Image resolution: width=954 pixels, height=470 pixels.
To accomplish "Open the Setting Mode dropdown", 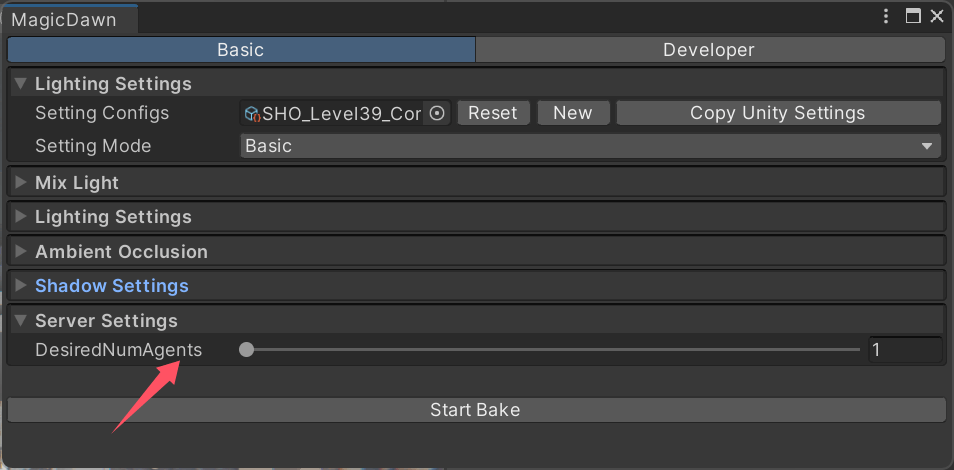I will [x=590, y=146].
